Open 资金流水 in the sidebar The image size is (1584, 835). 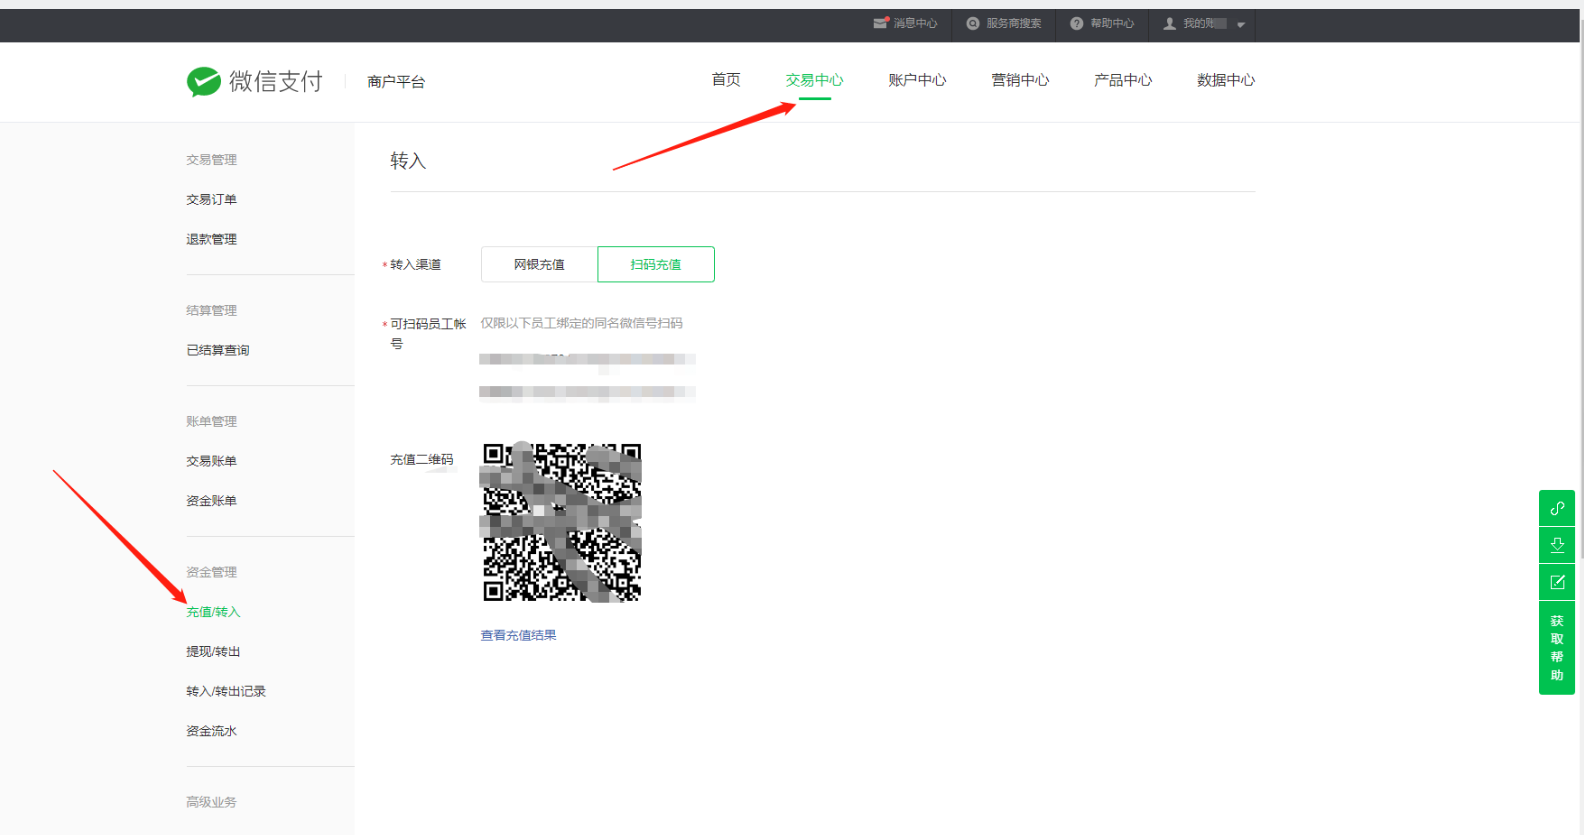pyautogui.click(x=211, y=732)
